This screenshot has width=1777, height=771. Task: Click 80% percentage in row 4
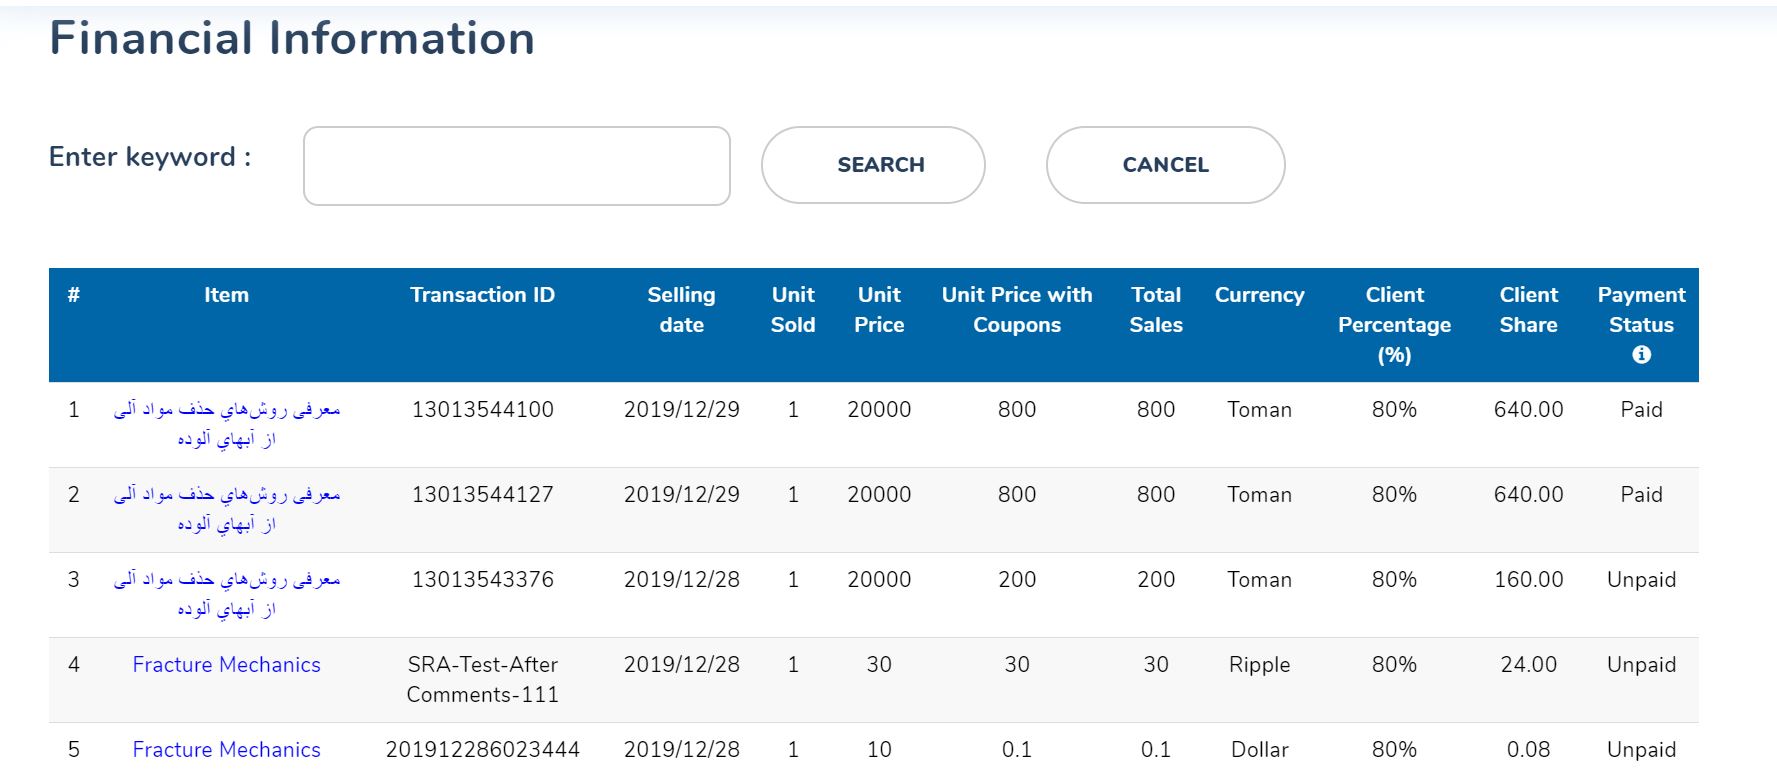coord(1394,665)
